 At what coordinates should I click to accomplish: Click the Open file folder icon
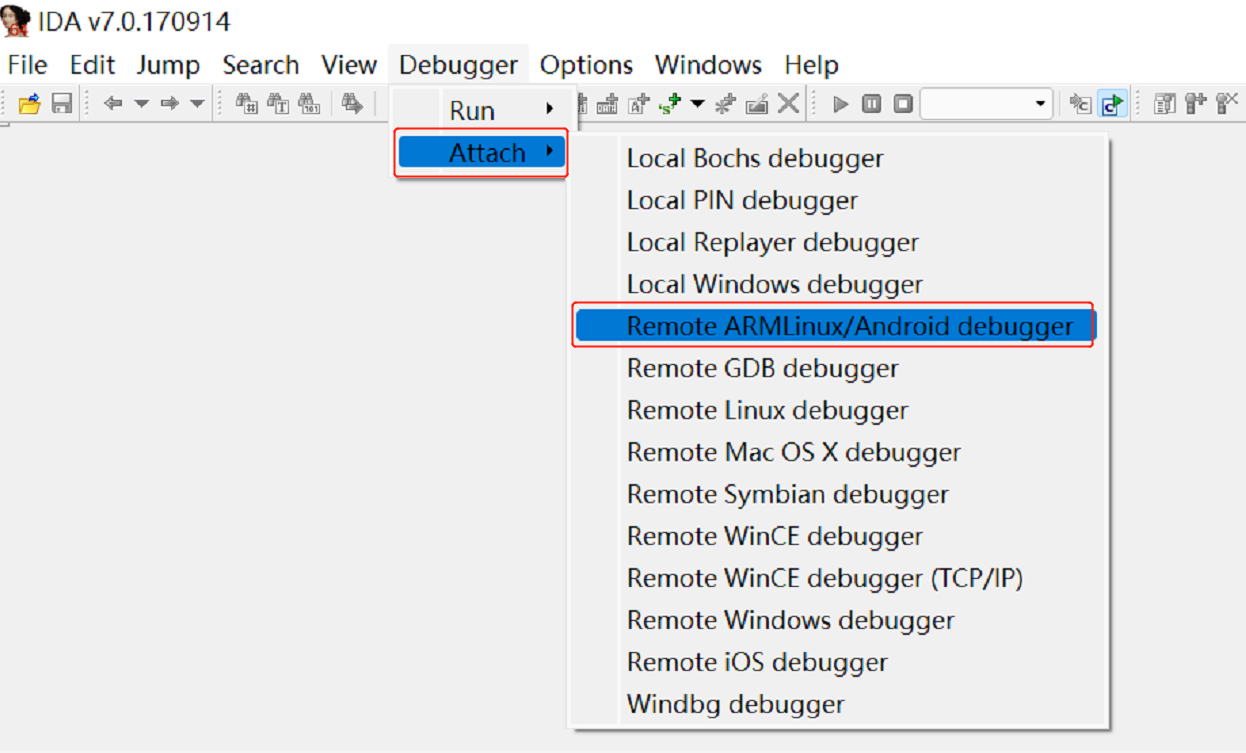(30, 103)
